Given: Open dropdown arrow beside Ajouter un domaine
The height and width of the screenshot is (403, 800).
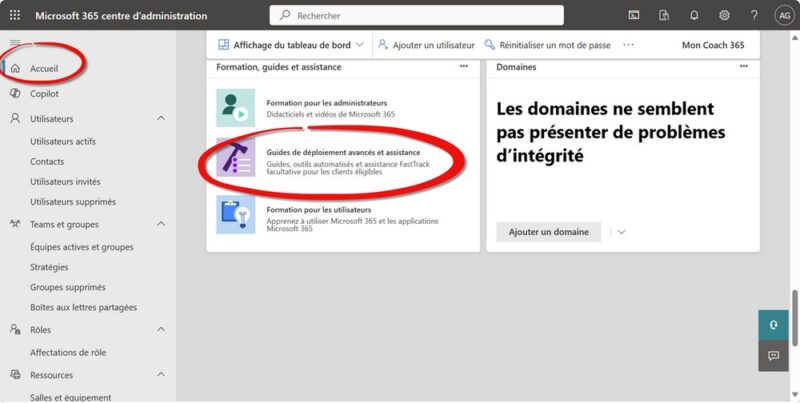Looking at the screenshot, I should pos(621,232).
